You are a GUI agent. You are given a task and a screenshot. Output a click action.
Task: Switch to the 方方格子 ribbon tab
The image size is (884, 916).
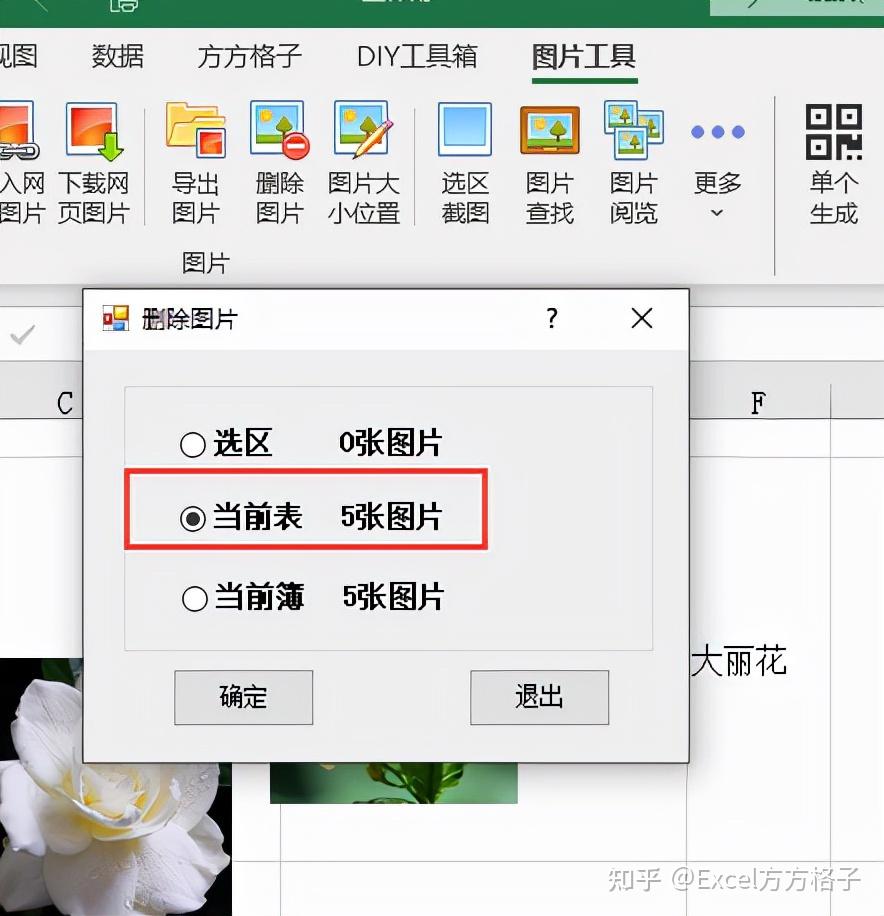click(246, 57)
